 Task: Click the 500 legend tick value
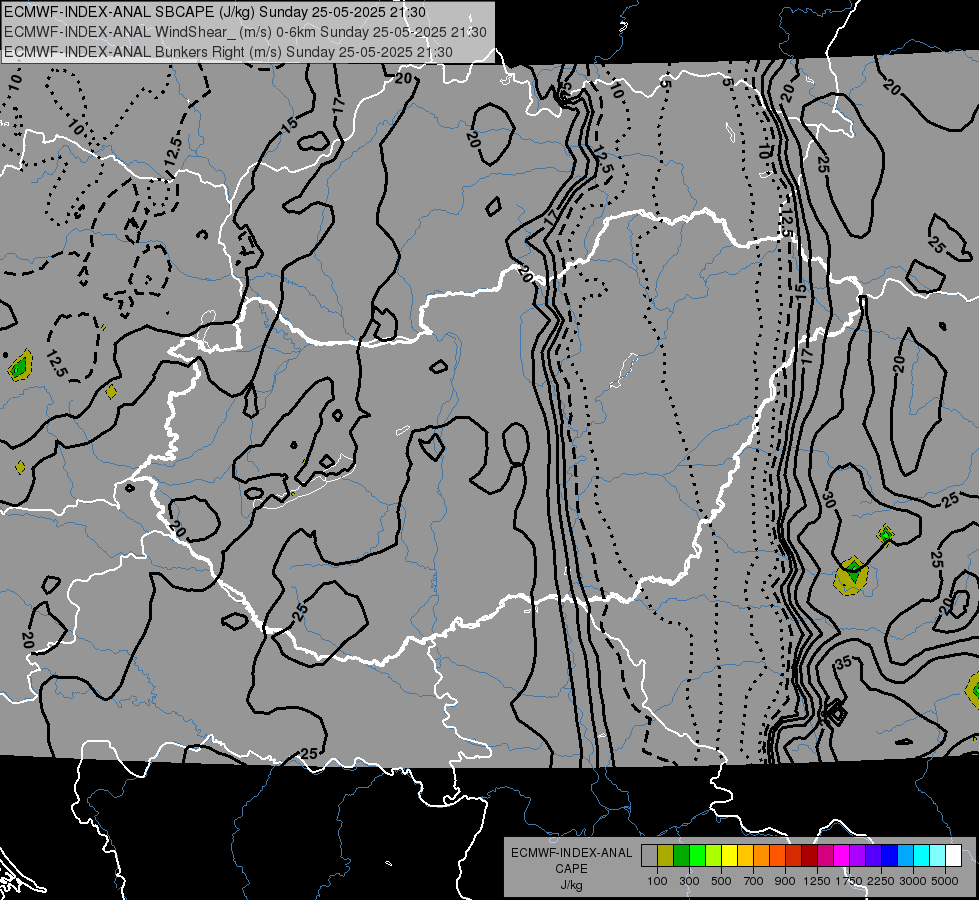[x=721, y=881]
